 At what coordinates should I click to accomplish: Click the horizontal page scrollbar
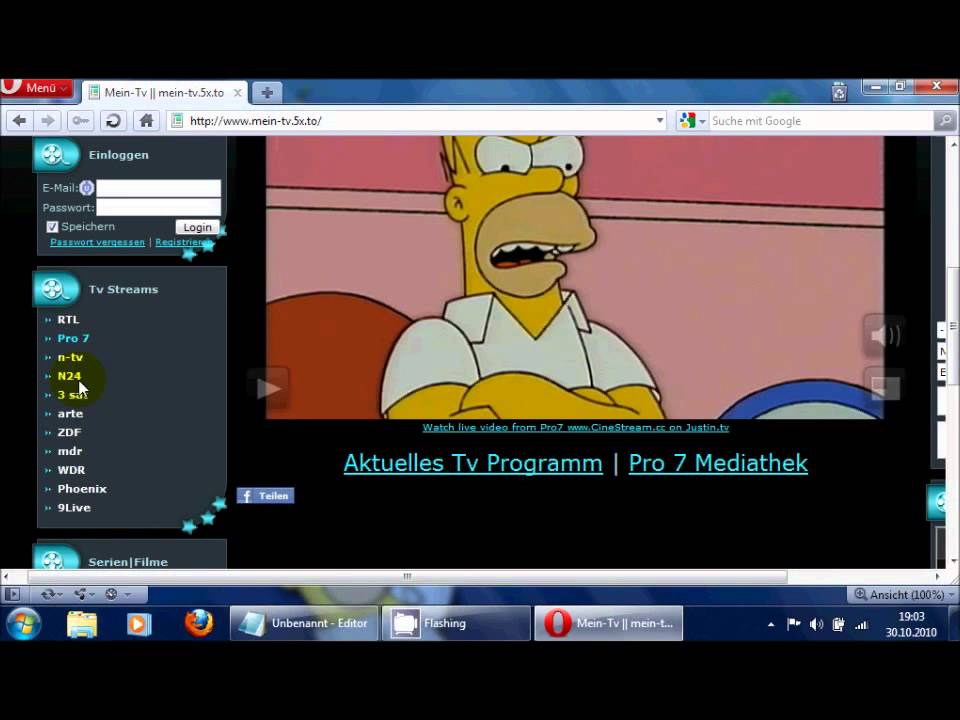(x=407, y=576)
